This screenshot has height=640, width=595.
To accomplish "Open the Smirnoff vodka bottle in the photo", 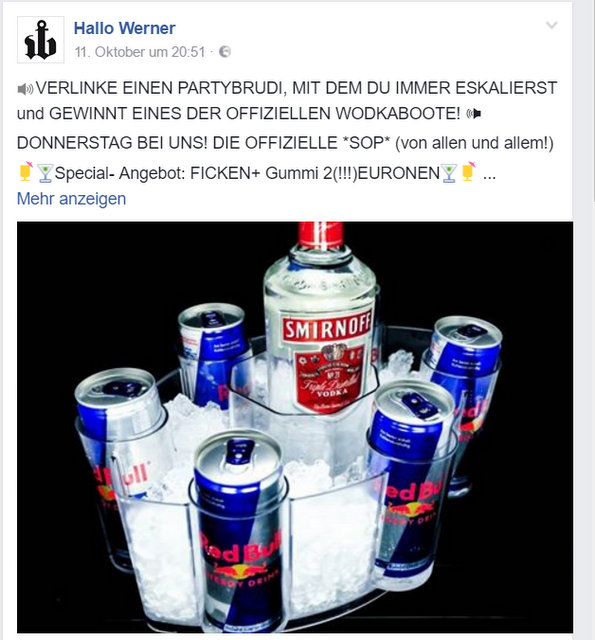I will click(x=320, y=318).
